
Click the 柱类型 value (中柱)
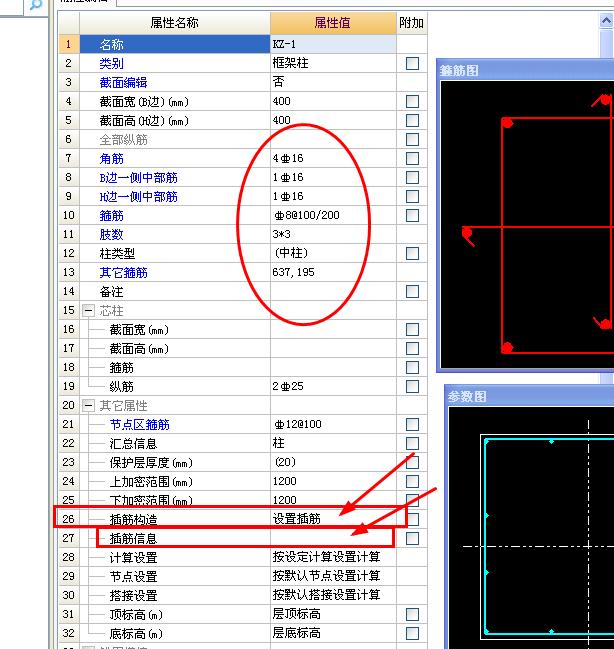click(333, 253)
